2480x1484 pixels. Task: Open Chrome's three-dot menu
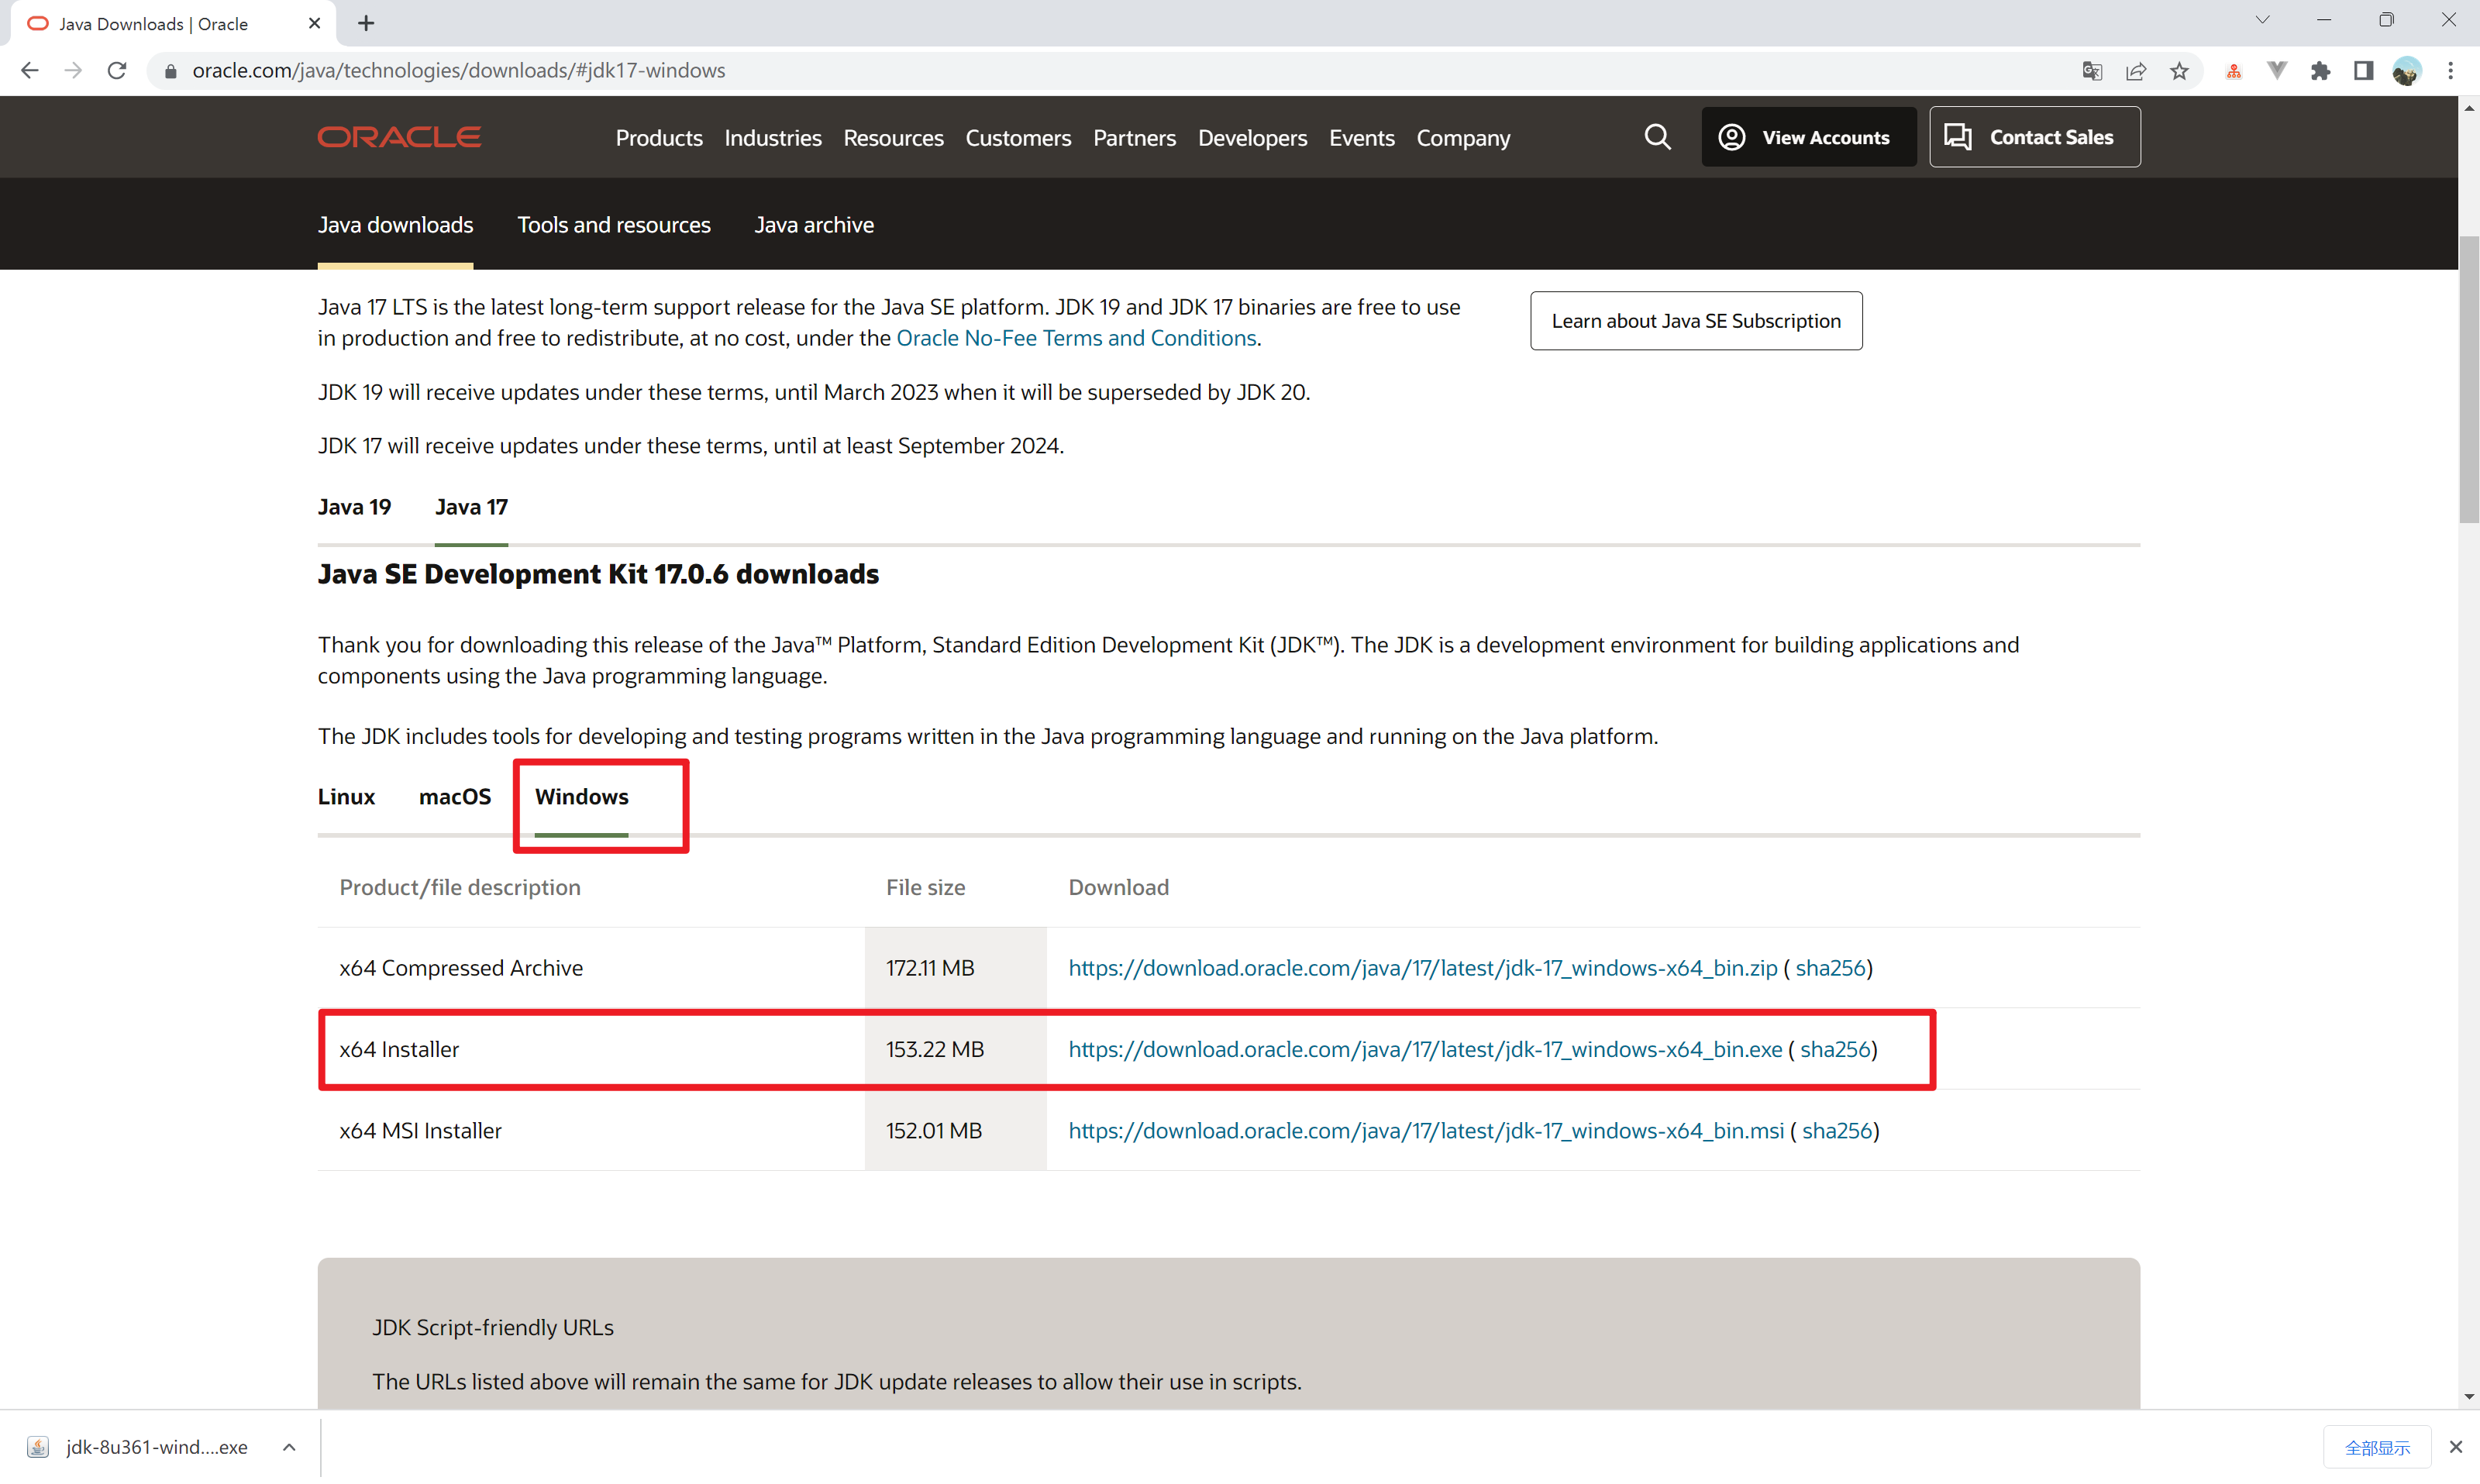[2451, 71]
